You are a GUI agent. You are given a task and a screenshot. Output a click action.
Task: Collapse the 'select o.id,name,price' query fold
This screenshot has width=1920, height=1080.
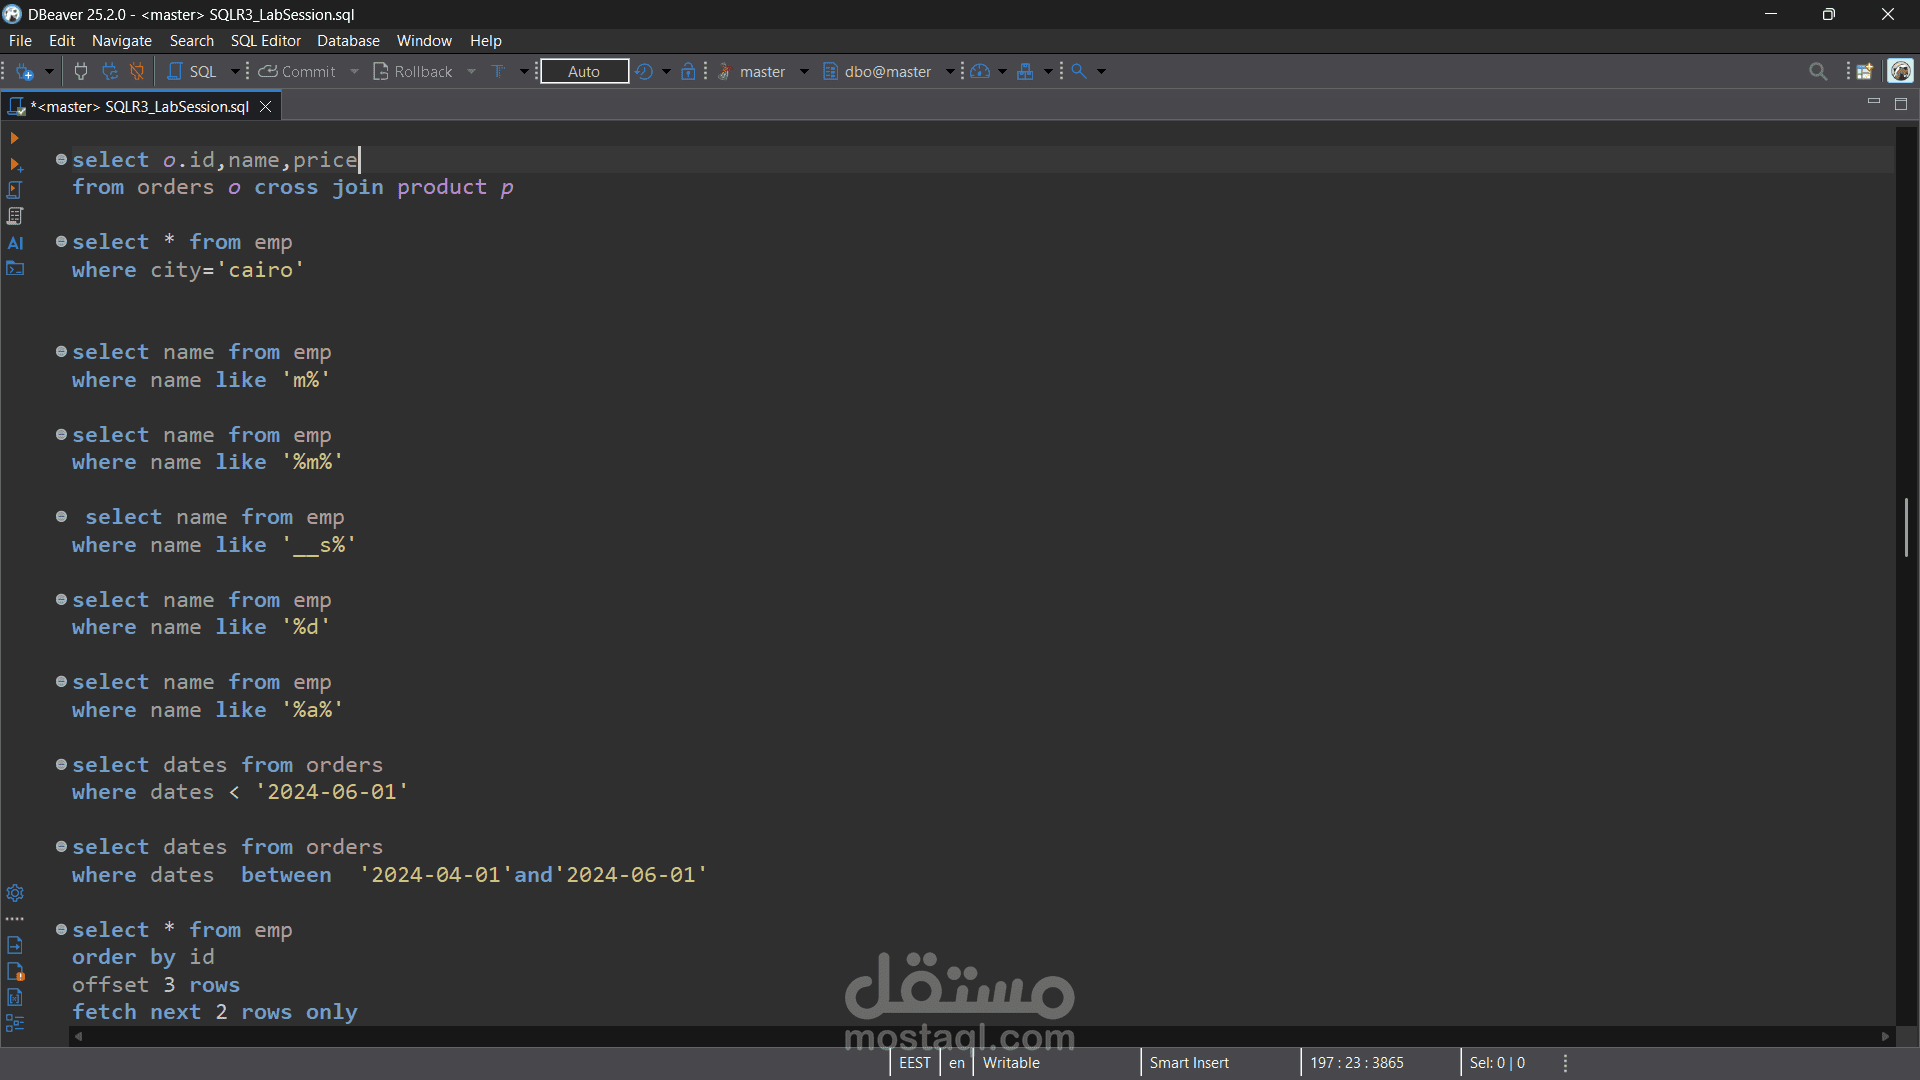(61, 159)
